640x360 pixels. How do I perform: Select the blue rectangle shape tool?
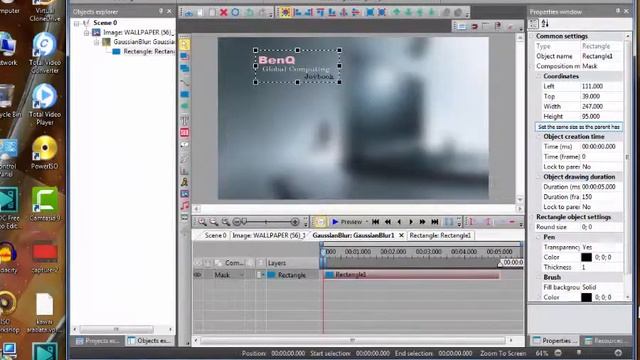tap(184, 95)
